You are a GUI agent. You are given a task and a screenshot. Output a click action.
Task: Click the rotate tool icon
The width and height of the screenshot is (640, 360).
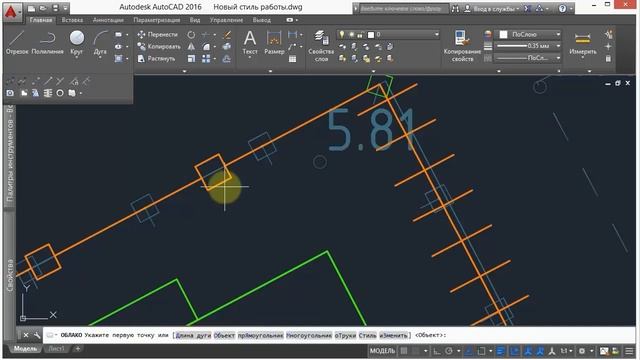pos(191,35)
